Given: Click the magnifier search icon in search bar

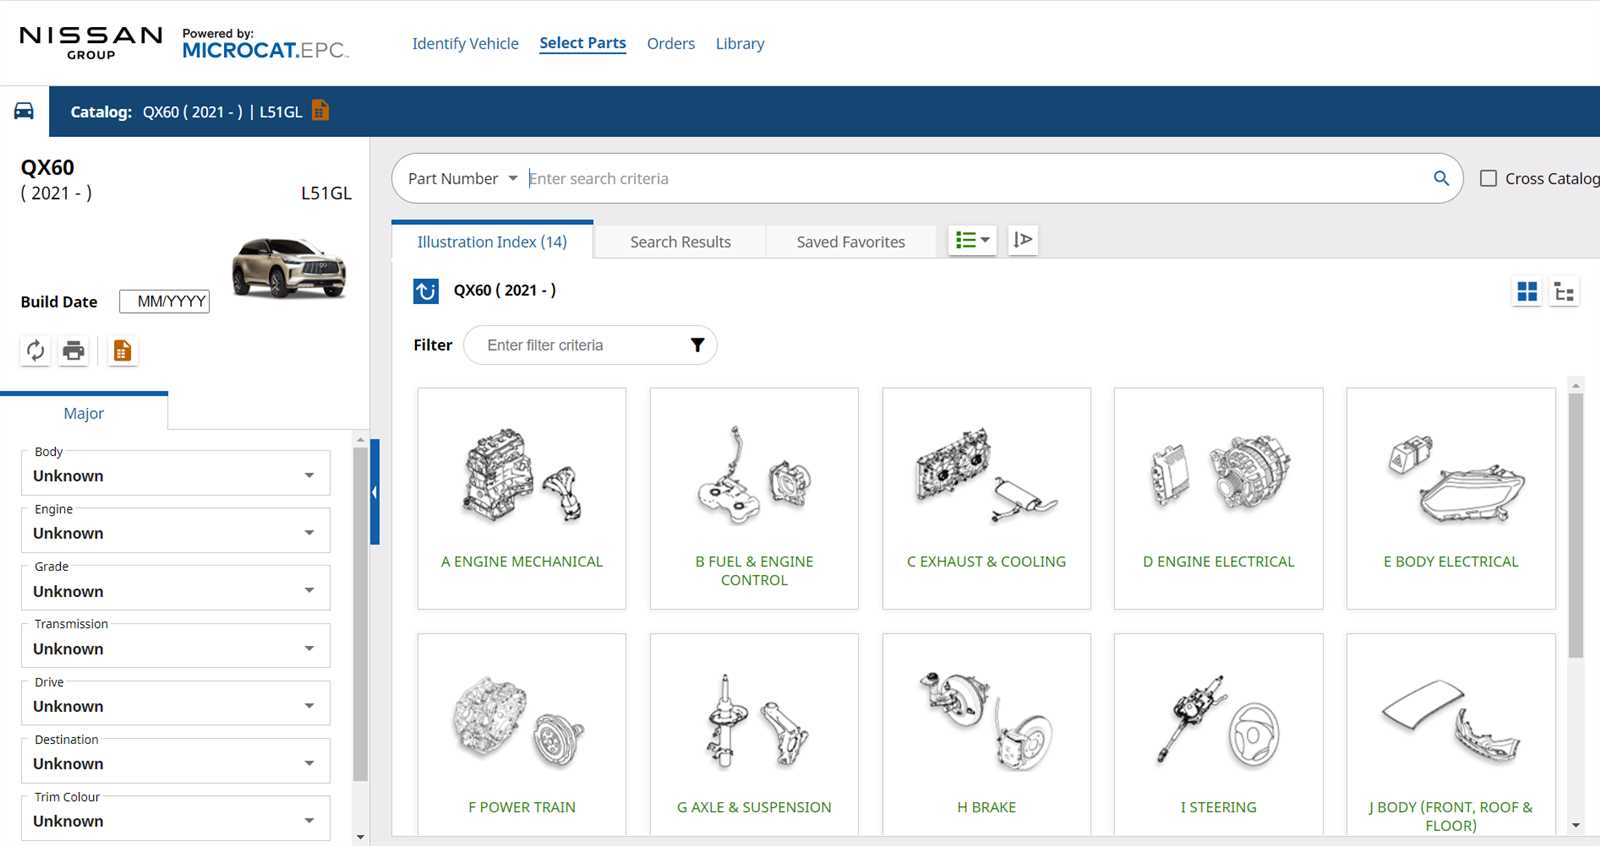Looking at the screenshot, I should pos(1441,178).
